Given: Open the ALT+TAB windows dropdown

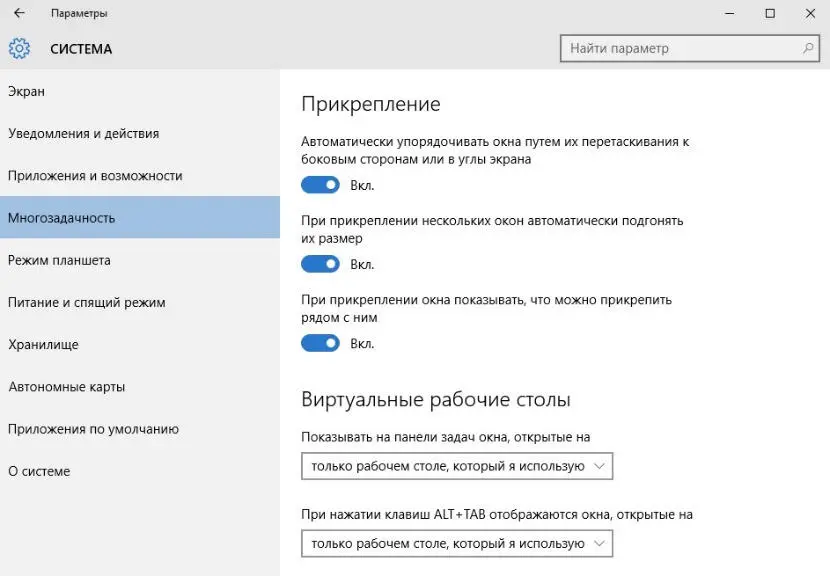Looking at the screenshot, I should pyautogui.click(x=457, y=543).
